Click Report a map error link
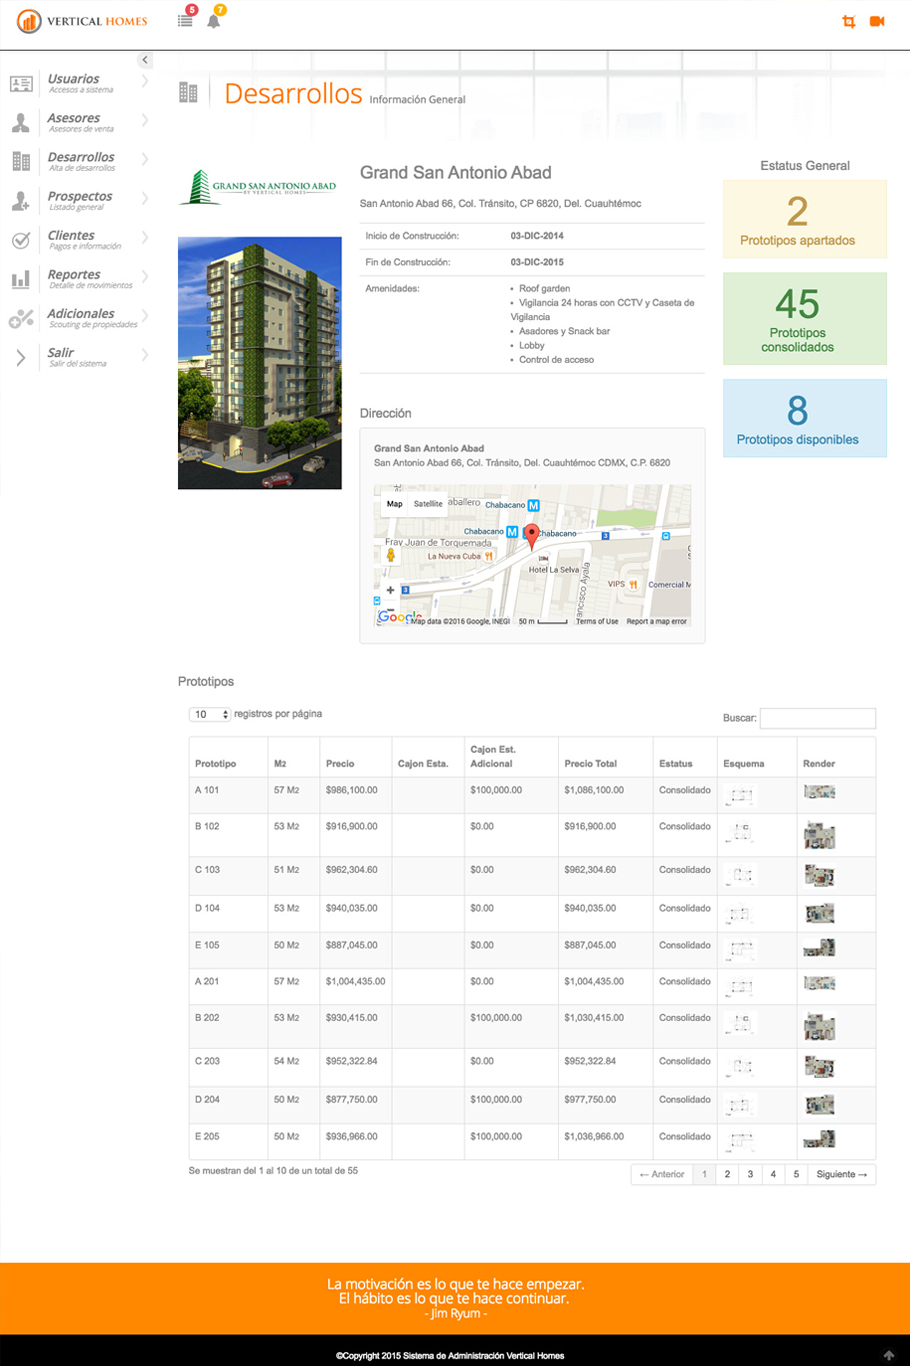This screenshot has height=1366, width=910. (x=657, y=621)
